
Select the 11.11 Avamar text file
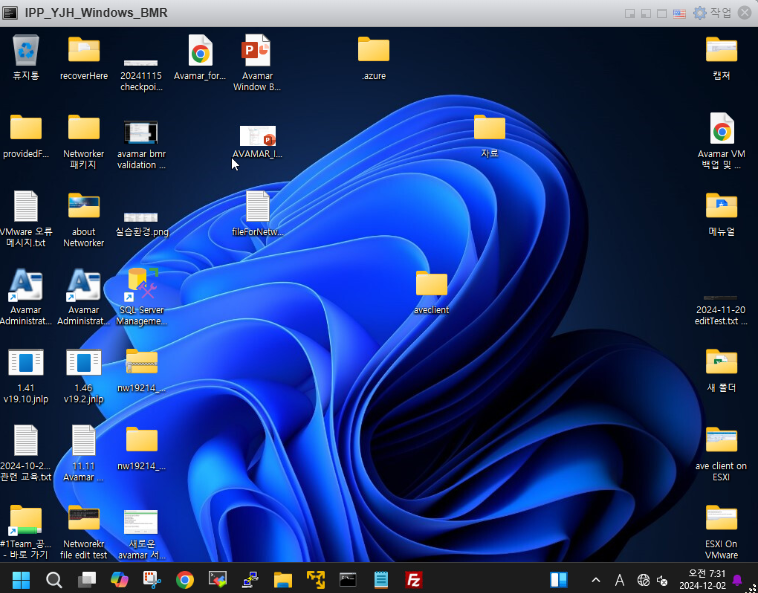[x=84, y=440]
